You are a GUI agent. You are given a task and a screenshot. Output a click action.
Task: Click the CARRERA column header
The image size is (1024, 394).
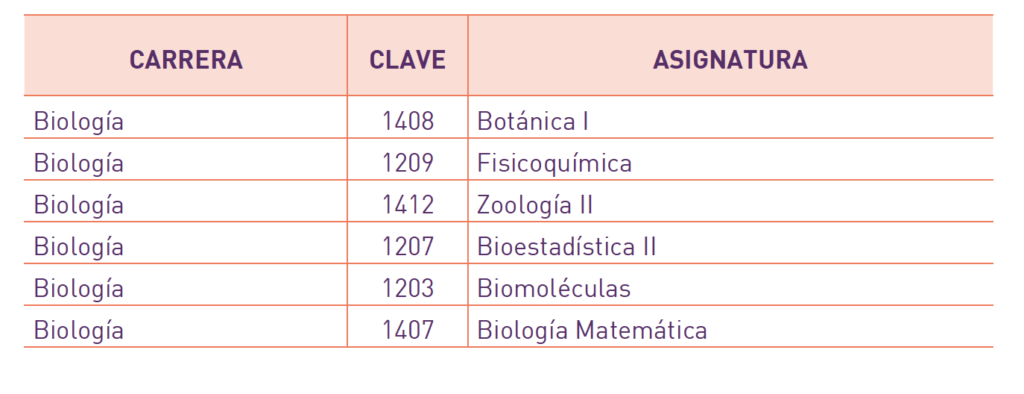coord(186,60)
